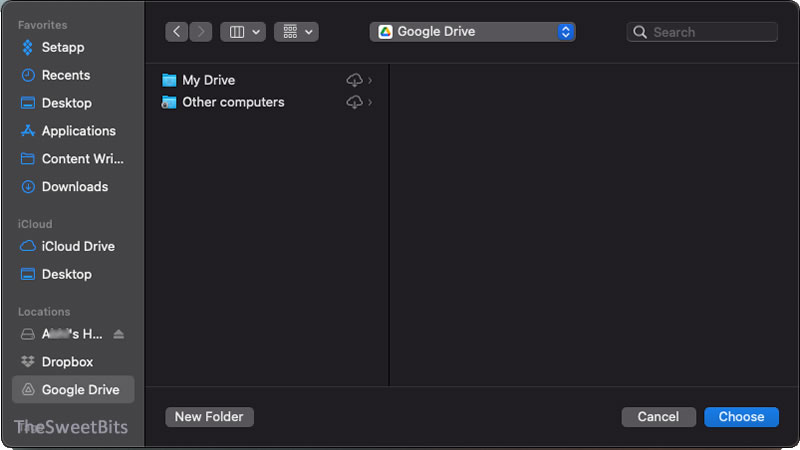Expand My Drive with the chevron arrow
The width and height of the screenshot is (800, 450).
(370, 80)
